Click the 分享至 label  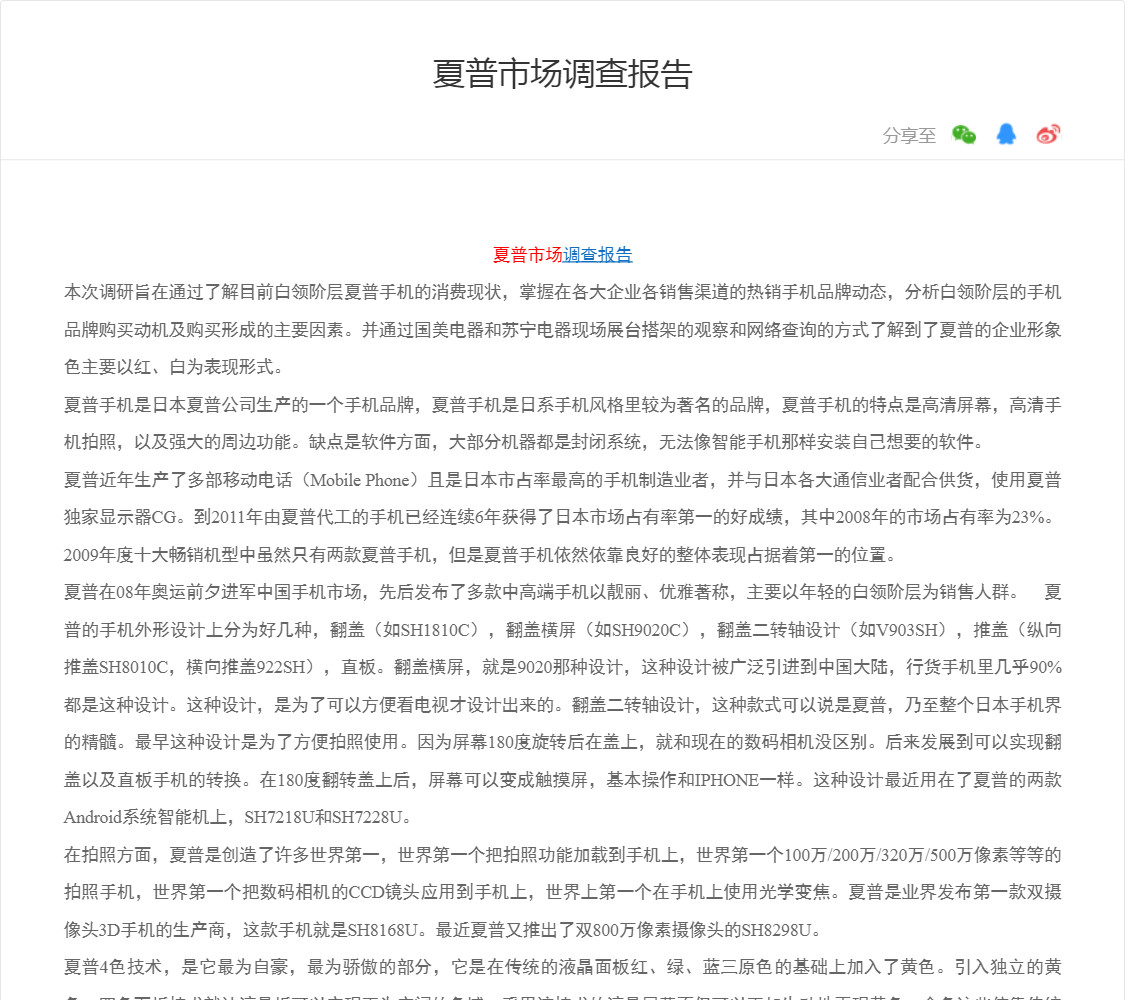[x=909, y=136]
